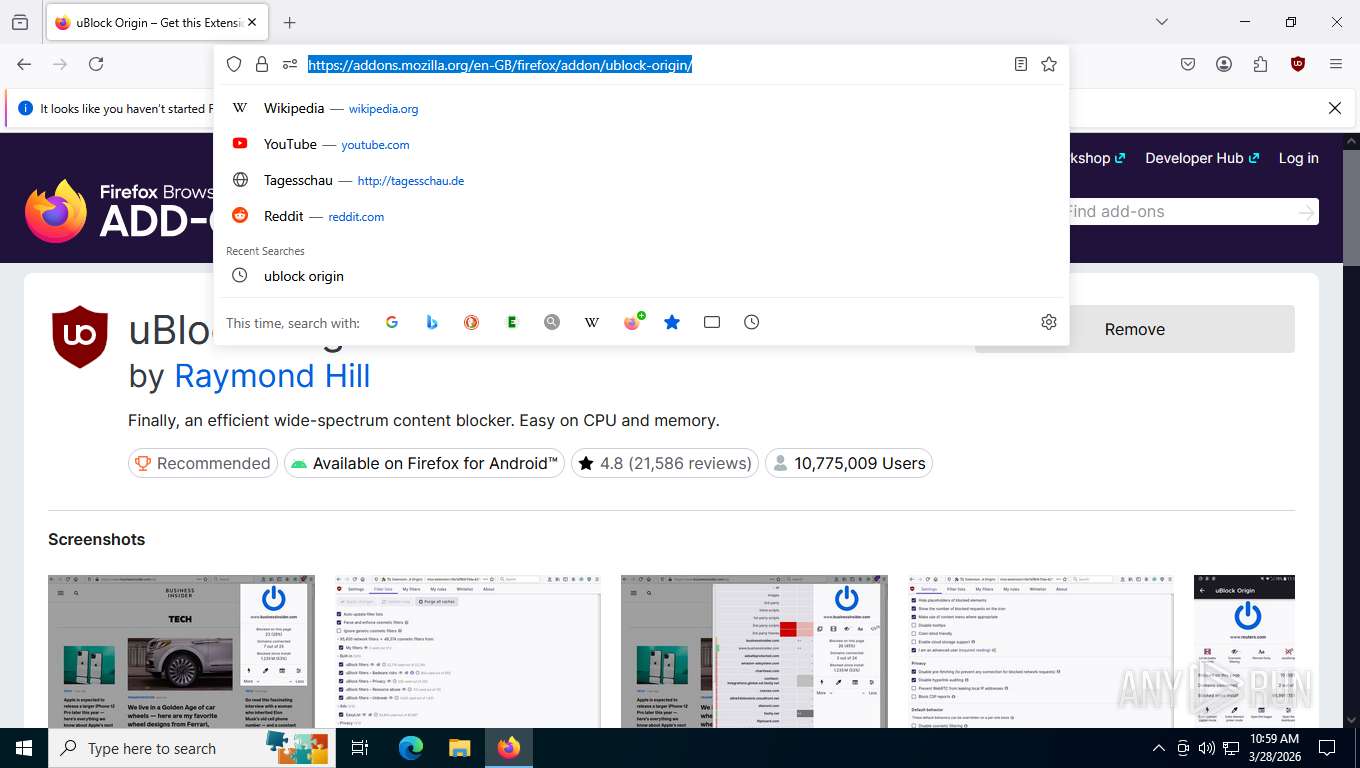This screenshot has width=1360, height=768.
Task: Open a new tab with plus button
Action: (290, 22)
